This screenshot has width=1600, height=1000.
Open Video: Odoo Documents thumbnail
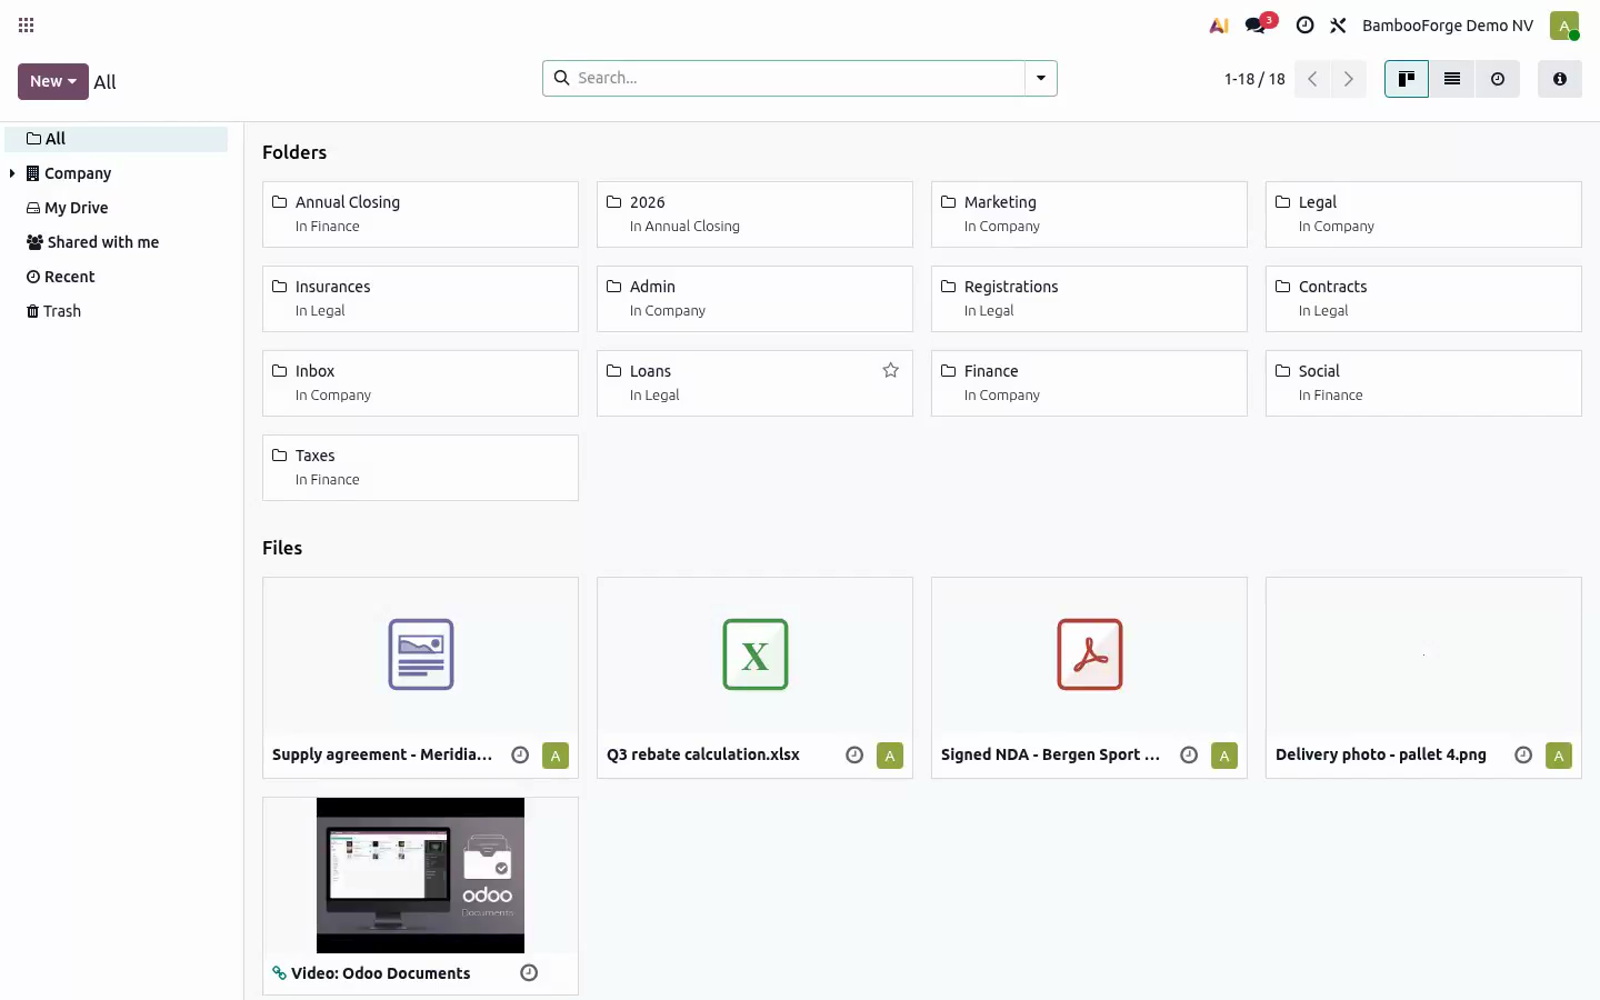pyautogui.click(x=420, y=875)
